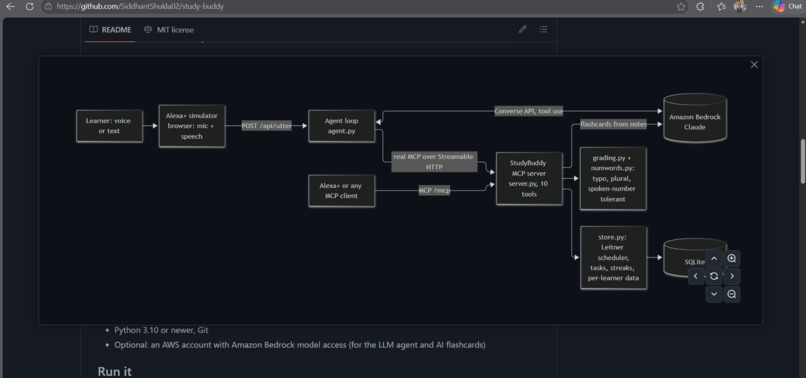Click the page's vertical scrollbar thumb
The height and width of the screenshot is (378, 806).
coord(803,161)
